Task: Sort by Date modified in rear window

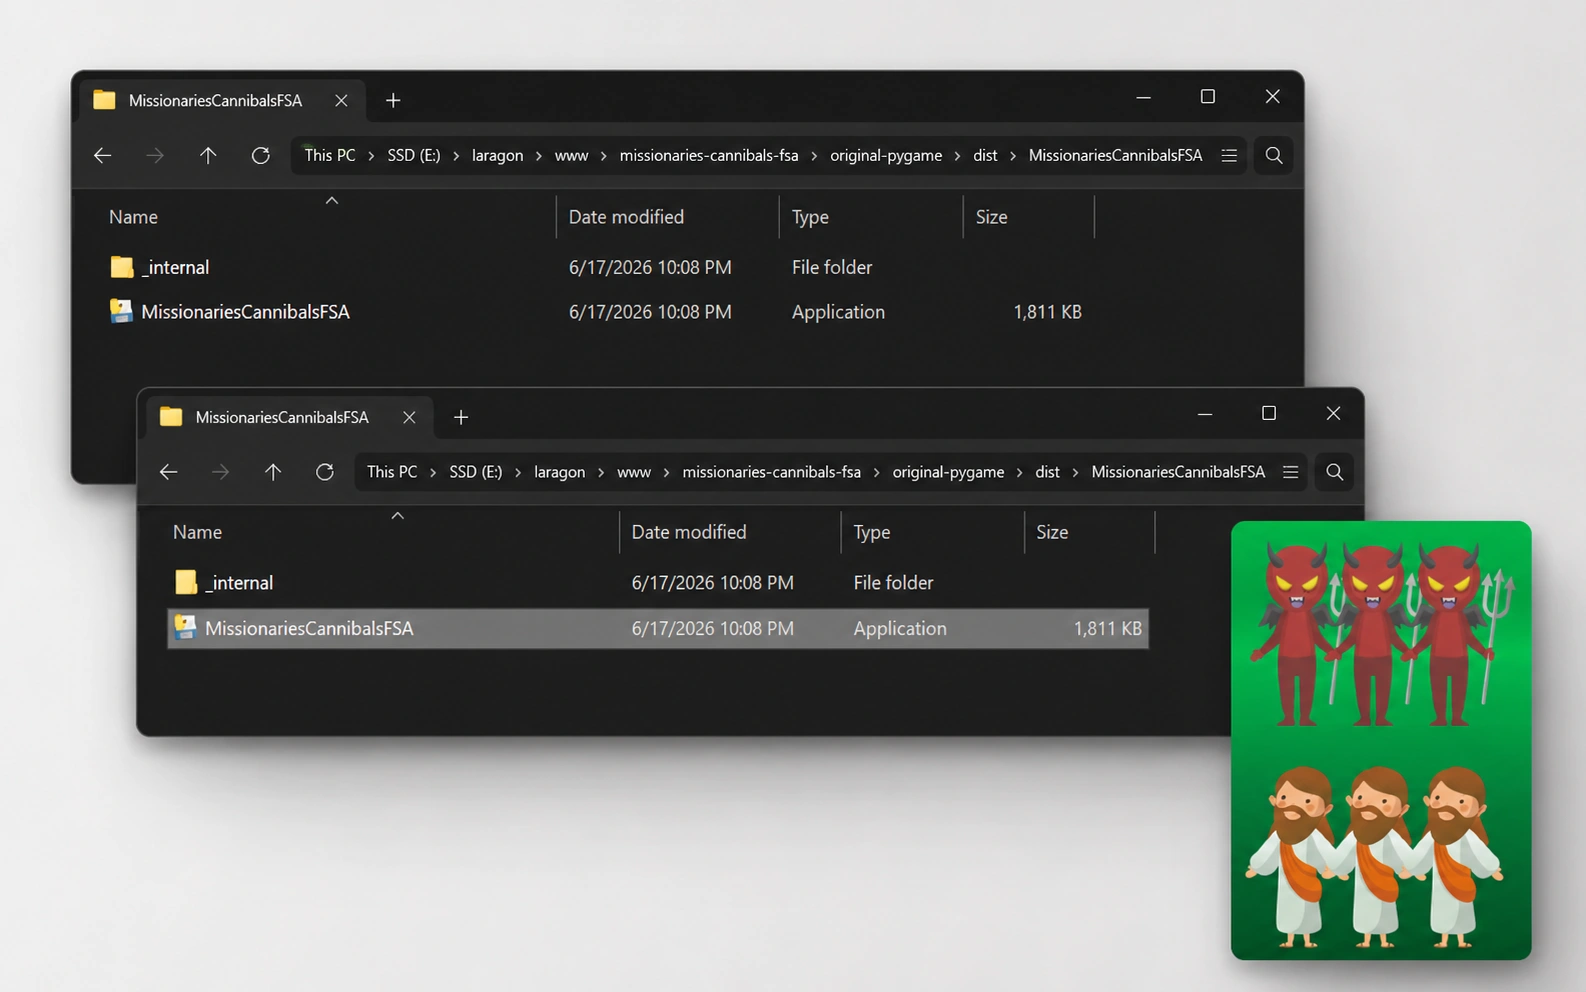Action: tap(626, 217)
